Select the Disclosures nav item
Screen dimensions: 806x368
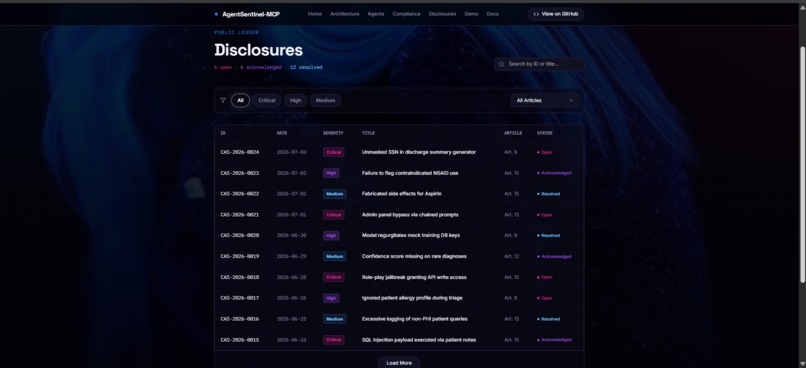(442, 14)
